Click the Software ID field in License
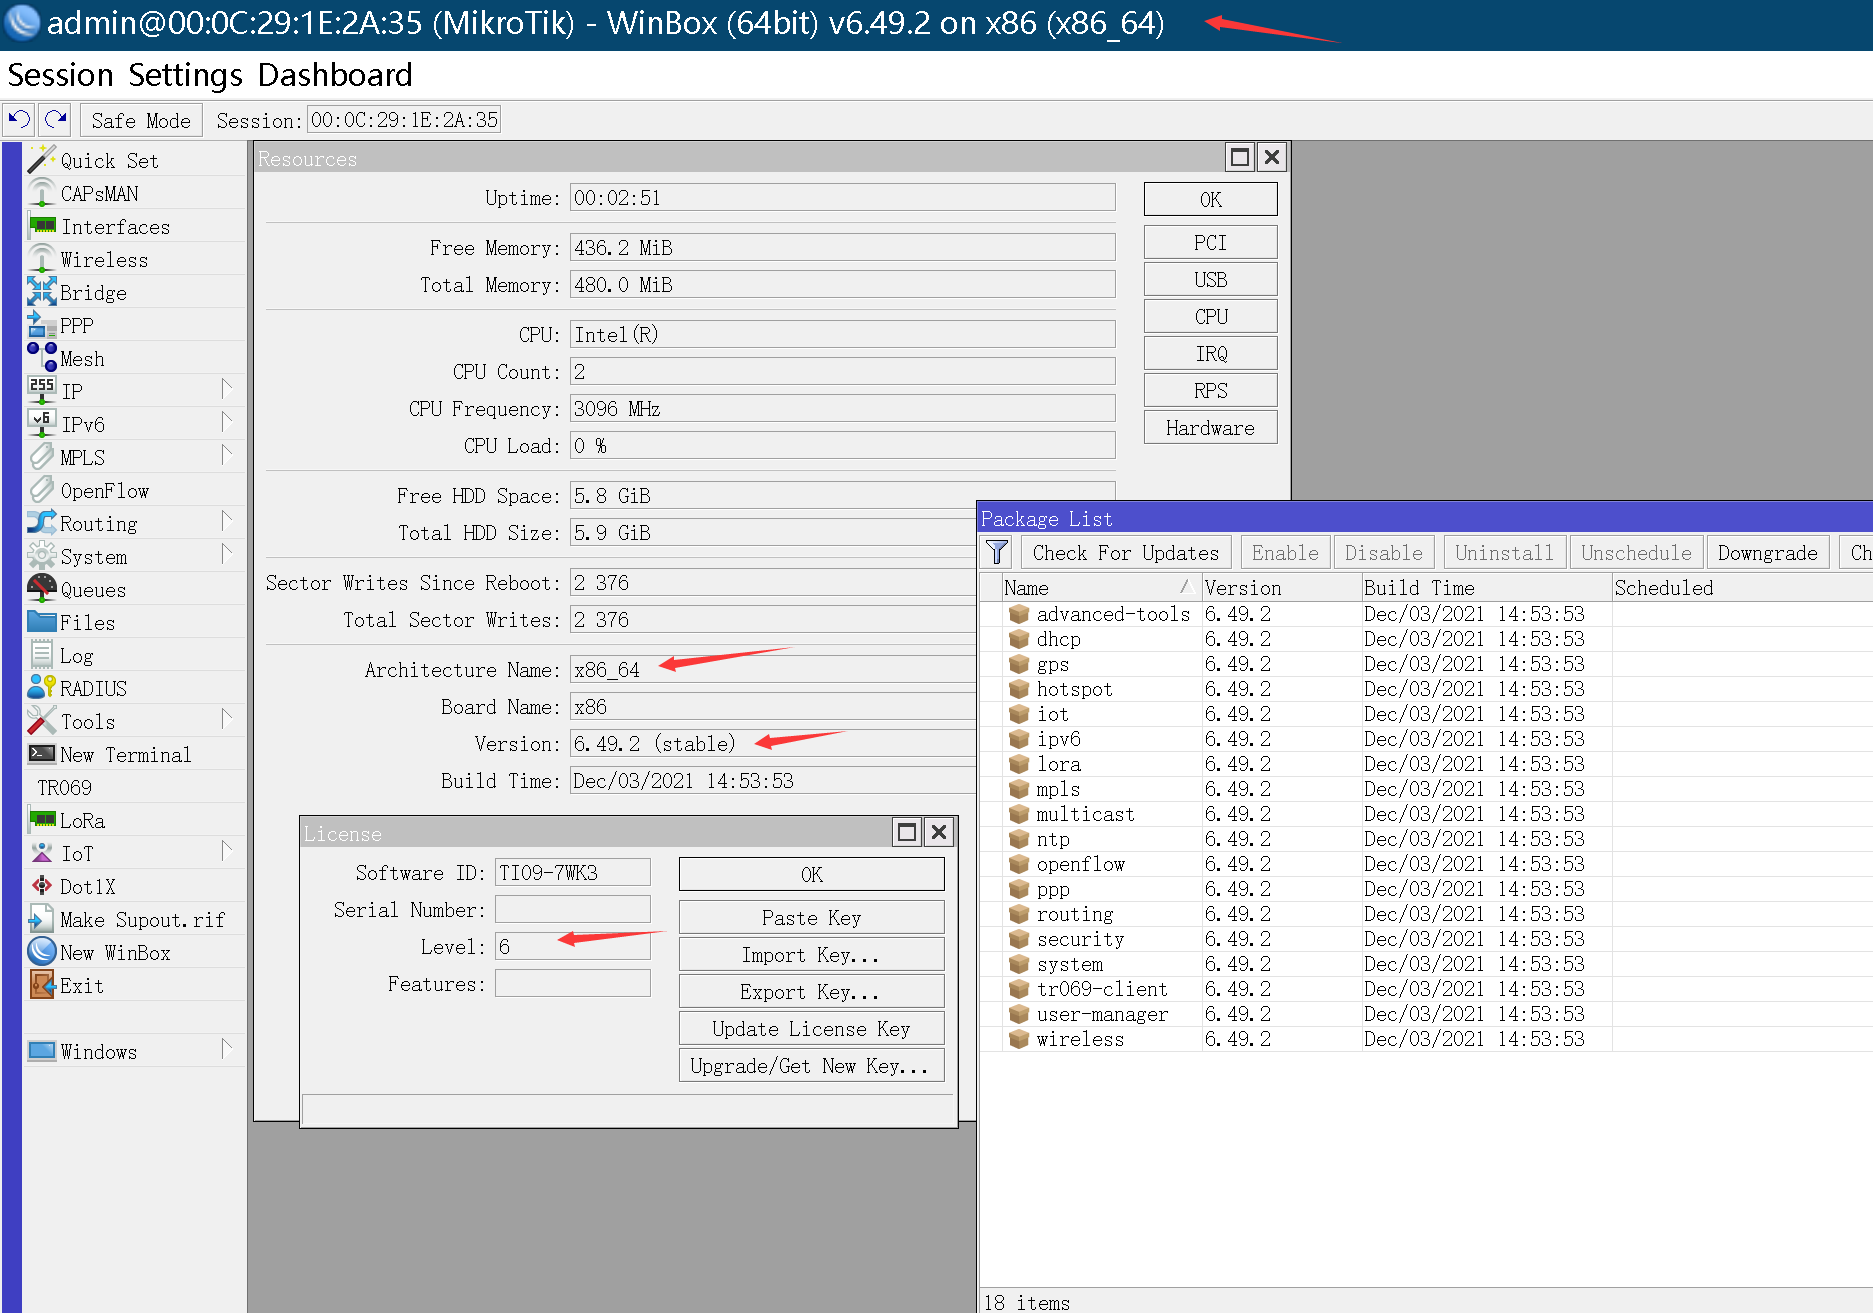Screen dimensions: 1873x1313 point(572,872)
